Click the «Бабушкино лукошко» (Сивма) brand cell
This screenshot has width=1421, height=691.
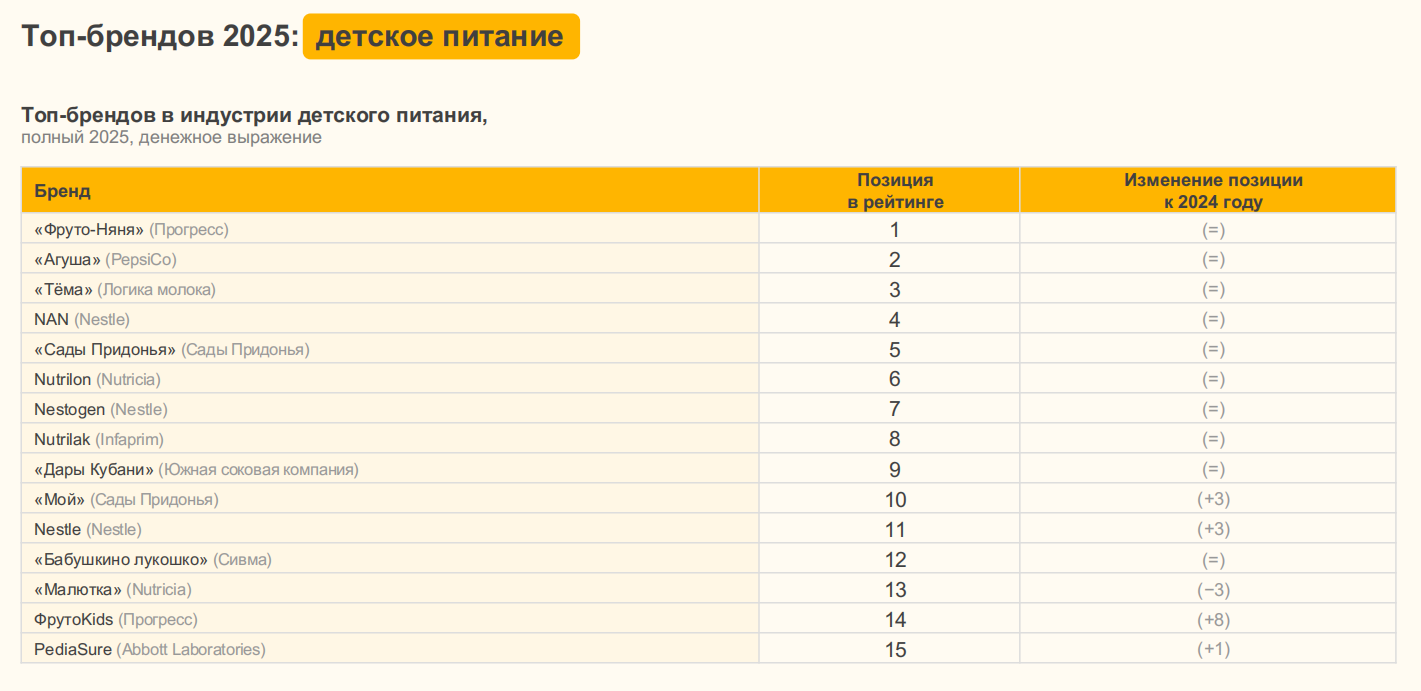tap(390, 559)
